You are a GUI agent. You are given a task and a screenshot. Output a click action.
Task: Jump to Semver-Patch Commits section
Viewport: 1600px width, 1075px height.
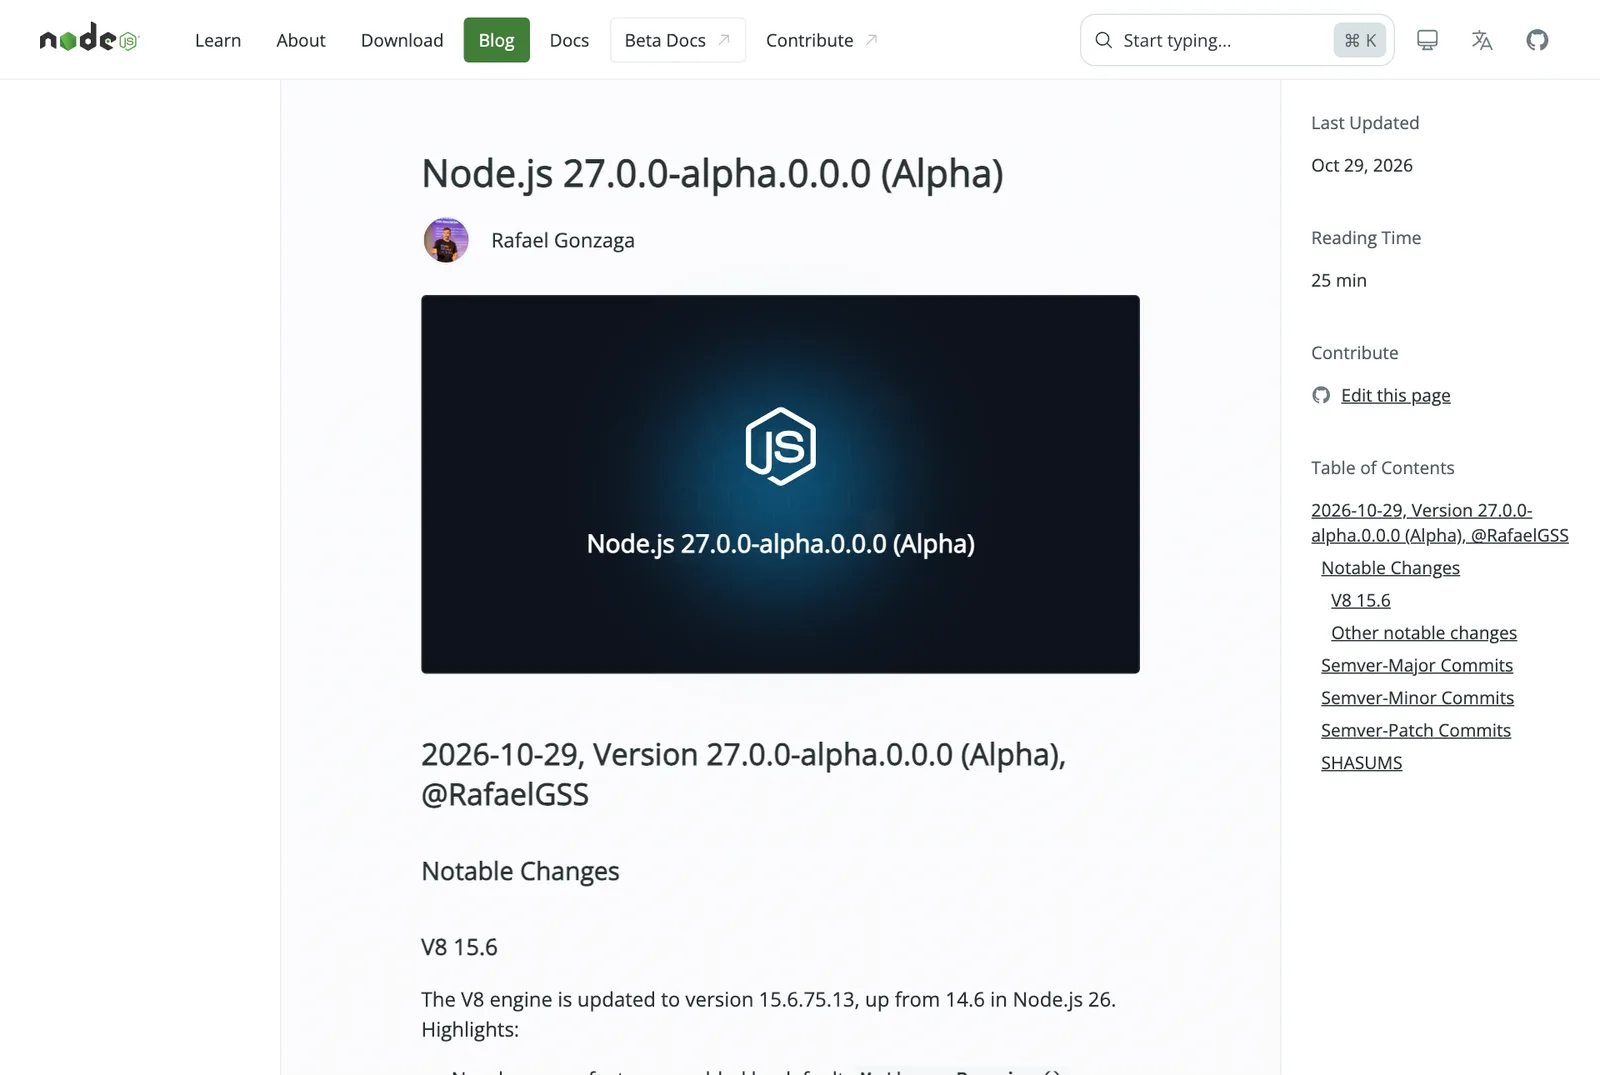[x=1416, y=730]
